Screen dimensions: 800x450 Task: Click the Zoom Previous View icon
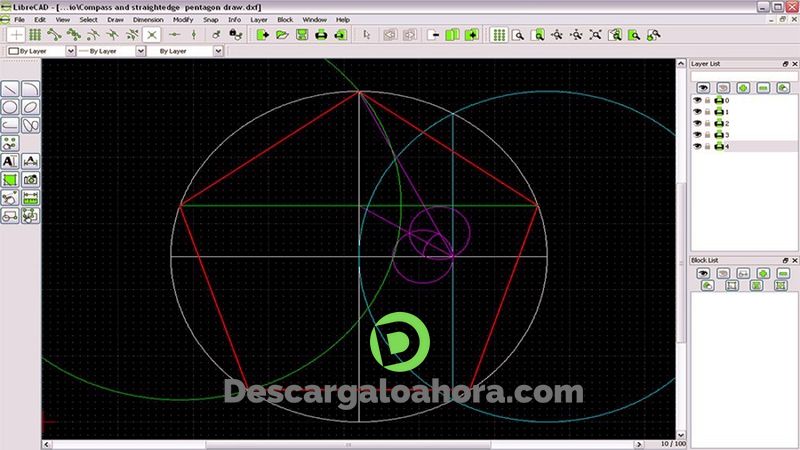point(615,35)
